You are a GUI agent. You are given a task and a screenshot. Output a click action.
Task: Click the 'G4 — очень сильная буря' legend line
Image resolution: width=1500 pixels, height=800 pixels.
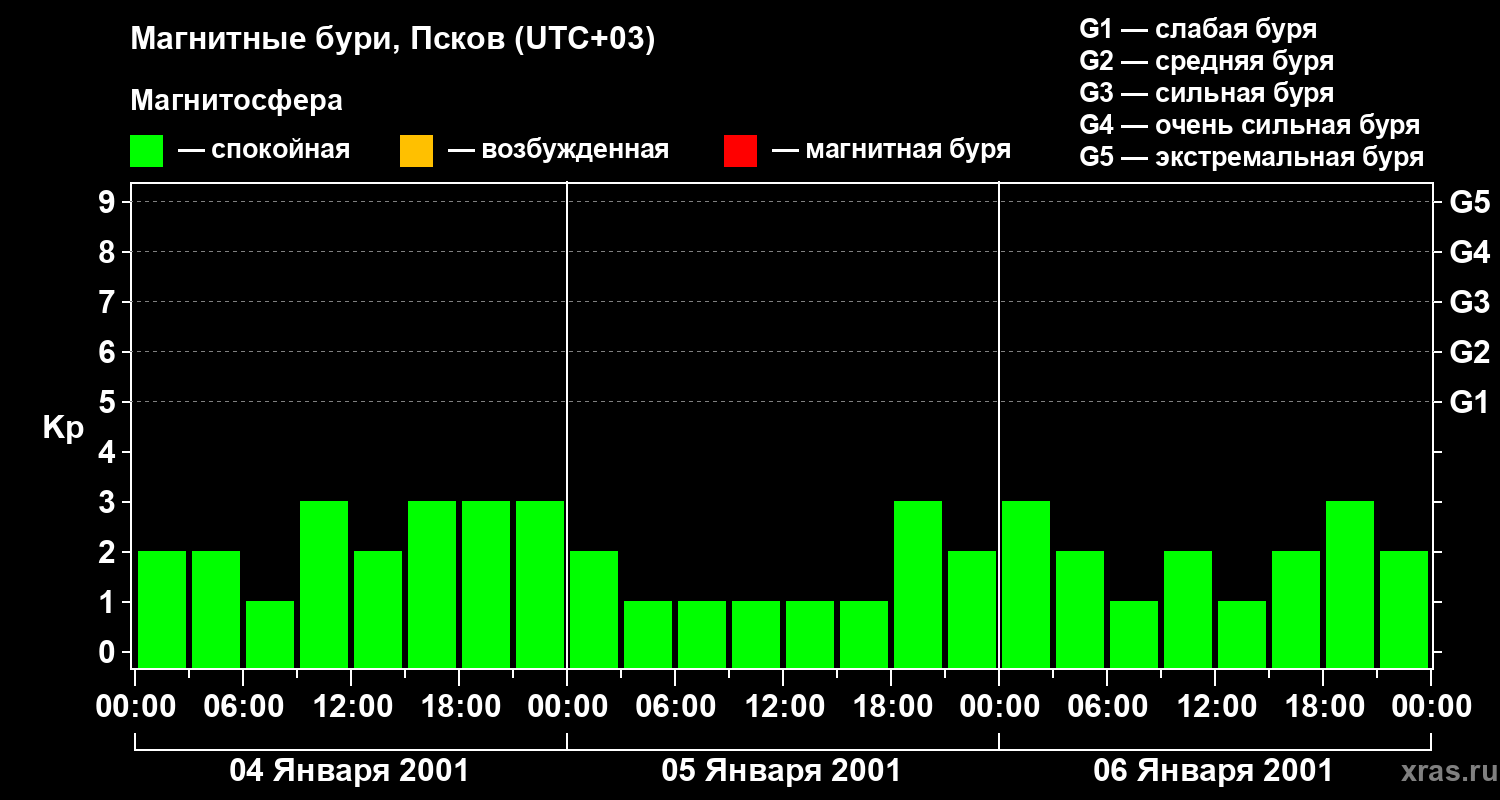coord(1250,125)
